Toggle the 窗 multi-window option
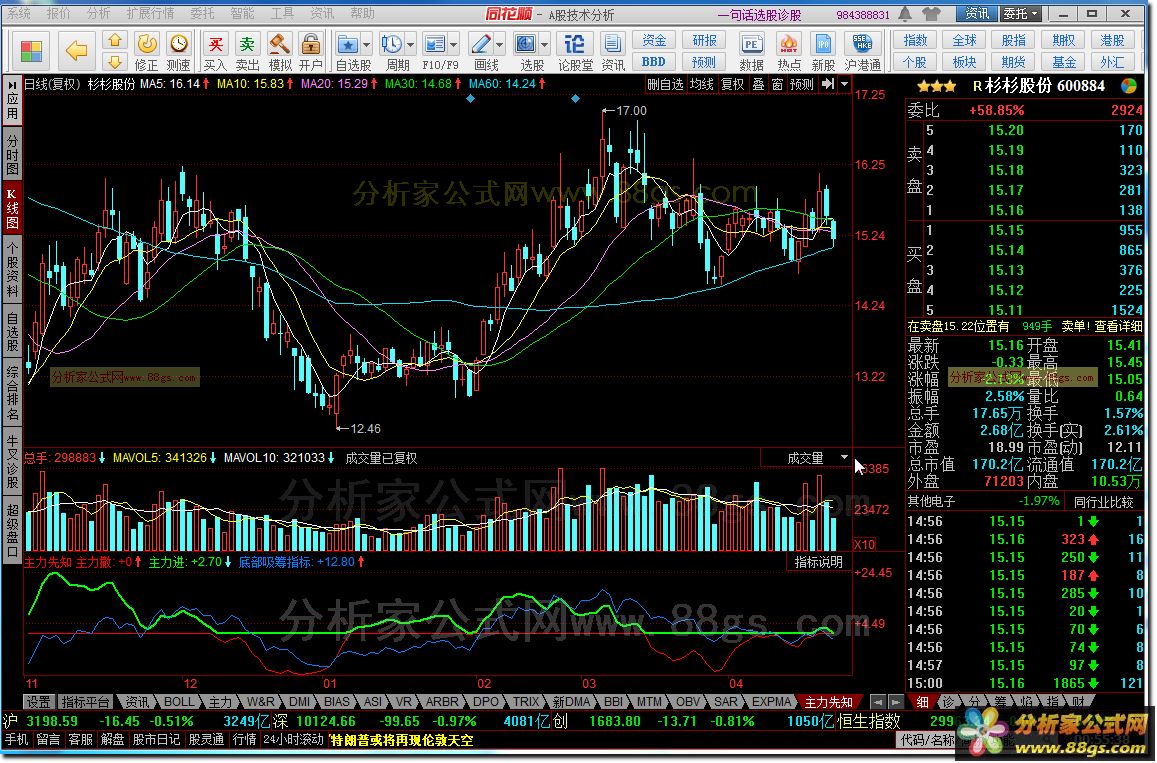The width and height of the screenshot is (1157, 763). coord(777,84)
